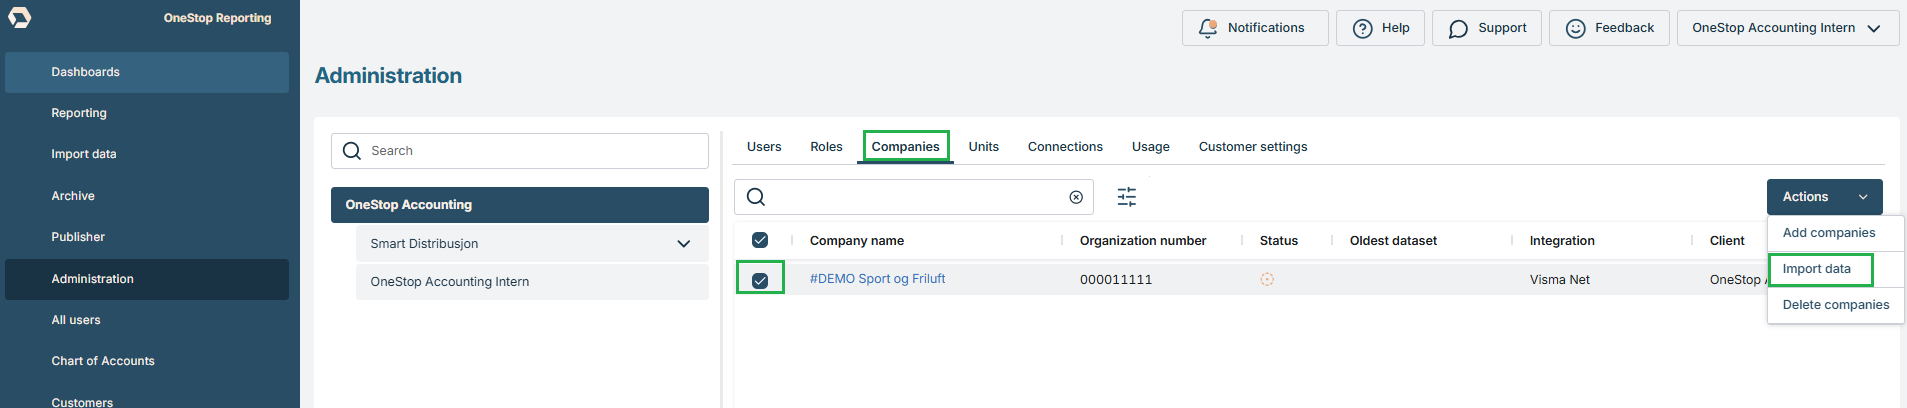
Task: Open the OneStop Accounting Intern account dropdown
Action: [x=1788, y=28]
